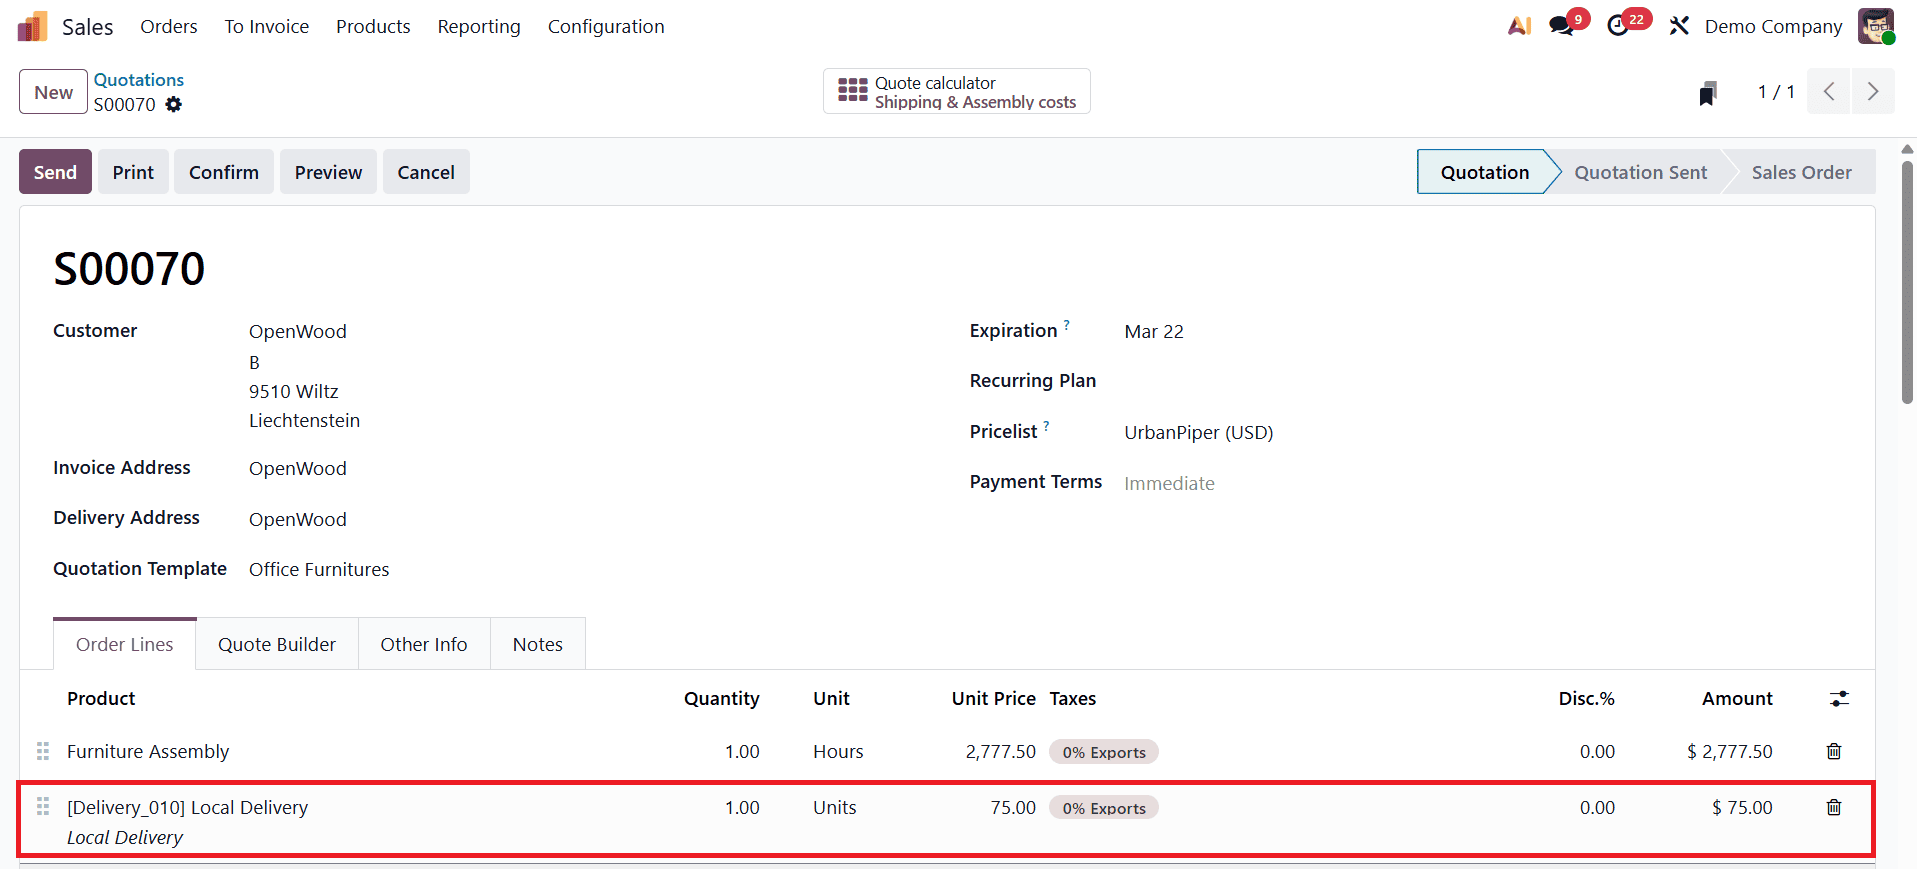Select the Order Lines tab
The image size is (1917, 869).
coord(125,644)
